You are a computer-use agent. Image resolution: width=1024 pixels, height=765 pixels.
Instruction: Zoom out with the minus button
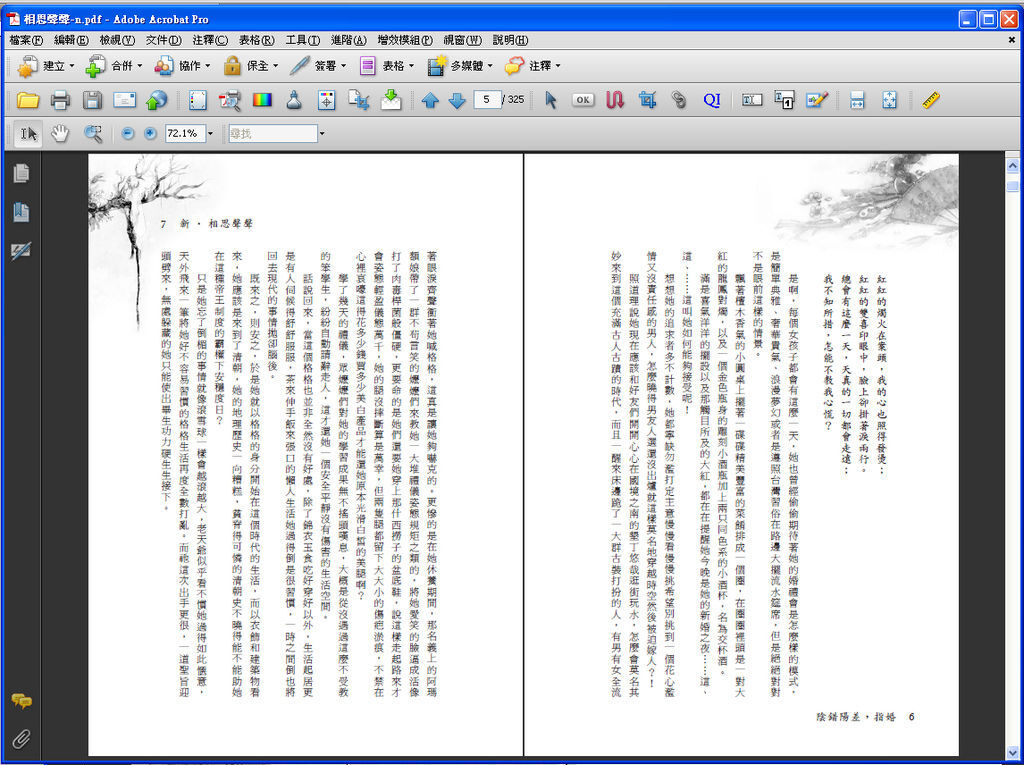point(128,134)
